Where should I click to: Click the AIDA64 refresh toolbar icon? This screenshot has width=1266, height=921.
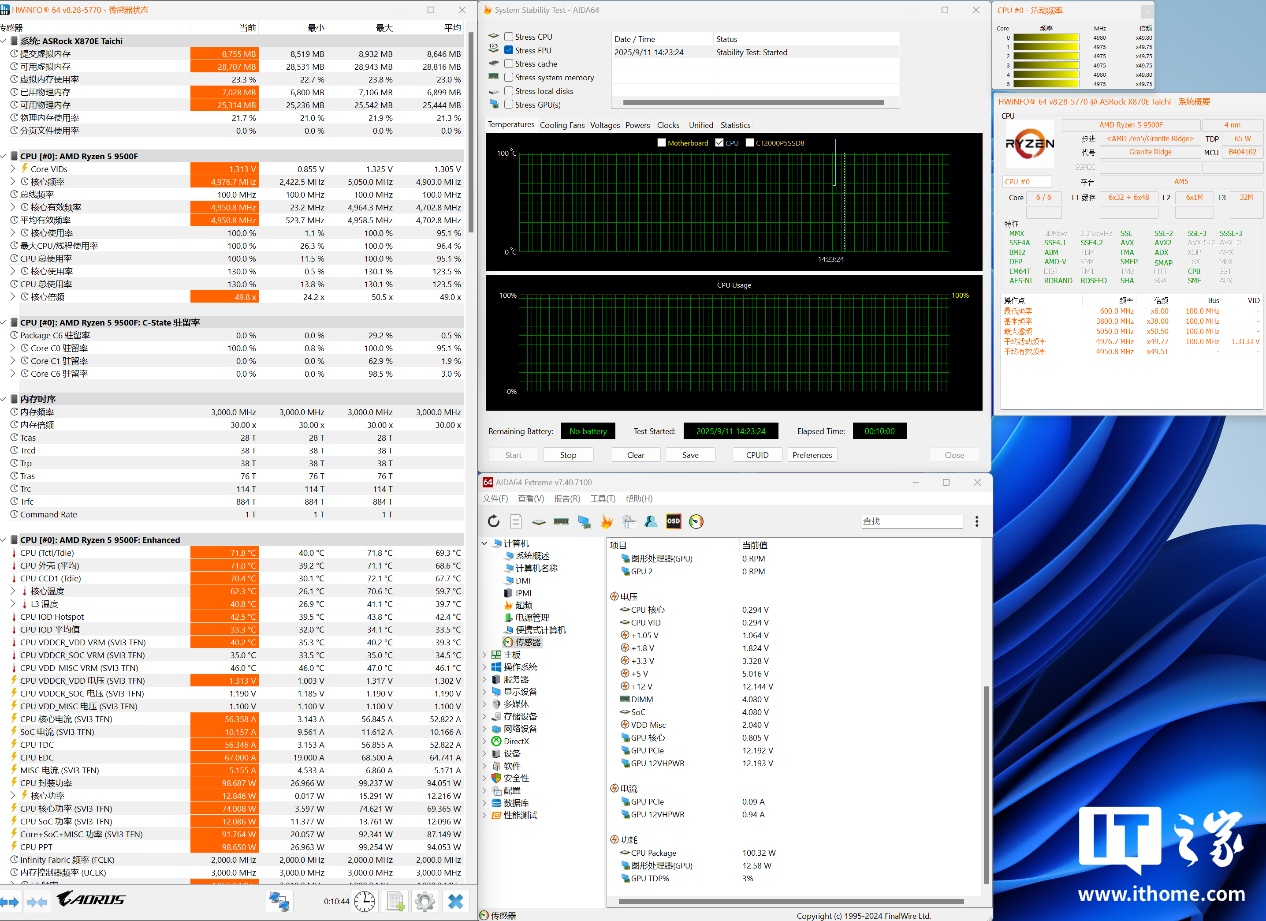(x=493, y=521)
